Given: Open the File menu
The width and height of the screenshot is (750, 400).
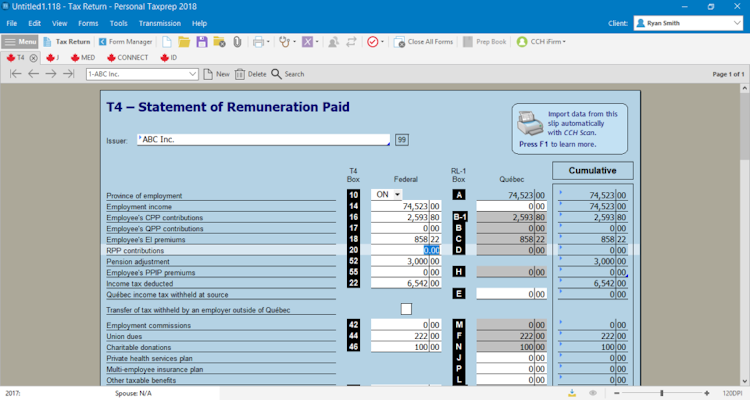Looking at the screenshot, I should [x=11, y=23].
